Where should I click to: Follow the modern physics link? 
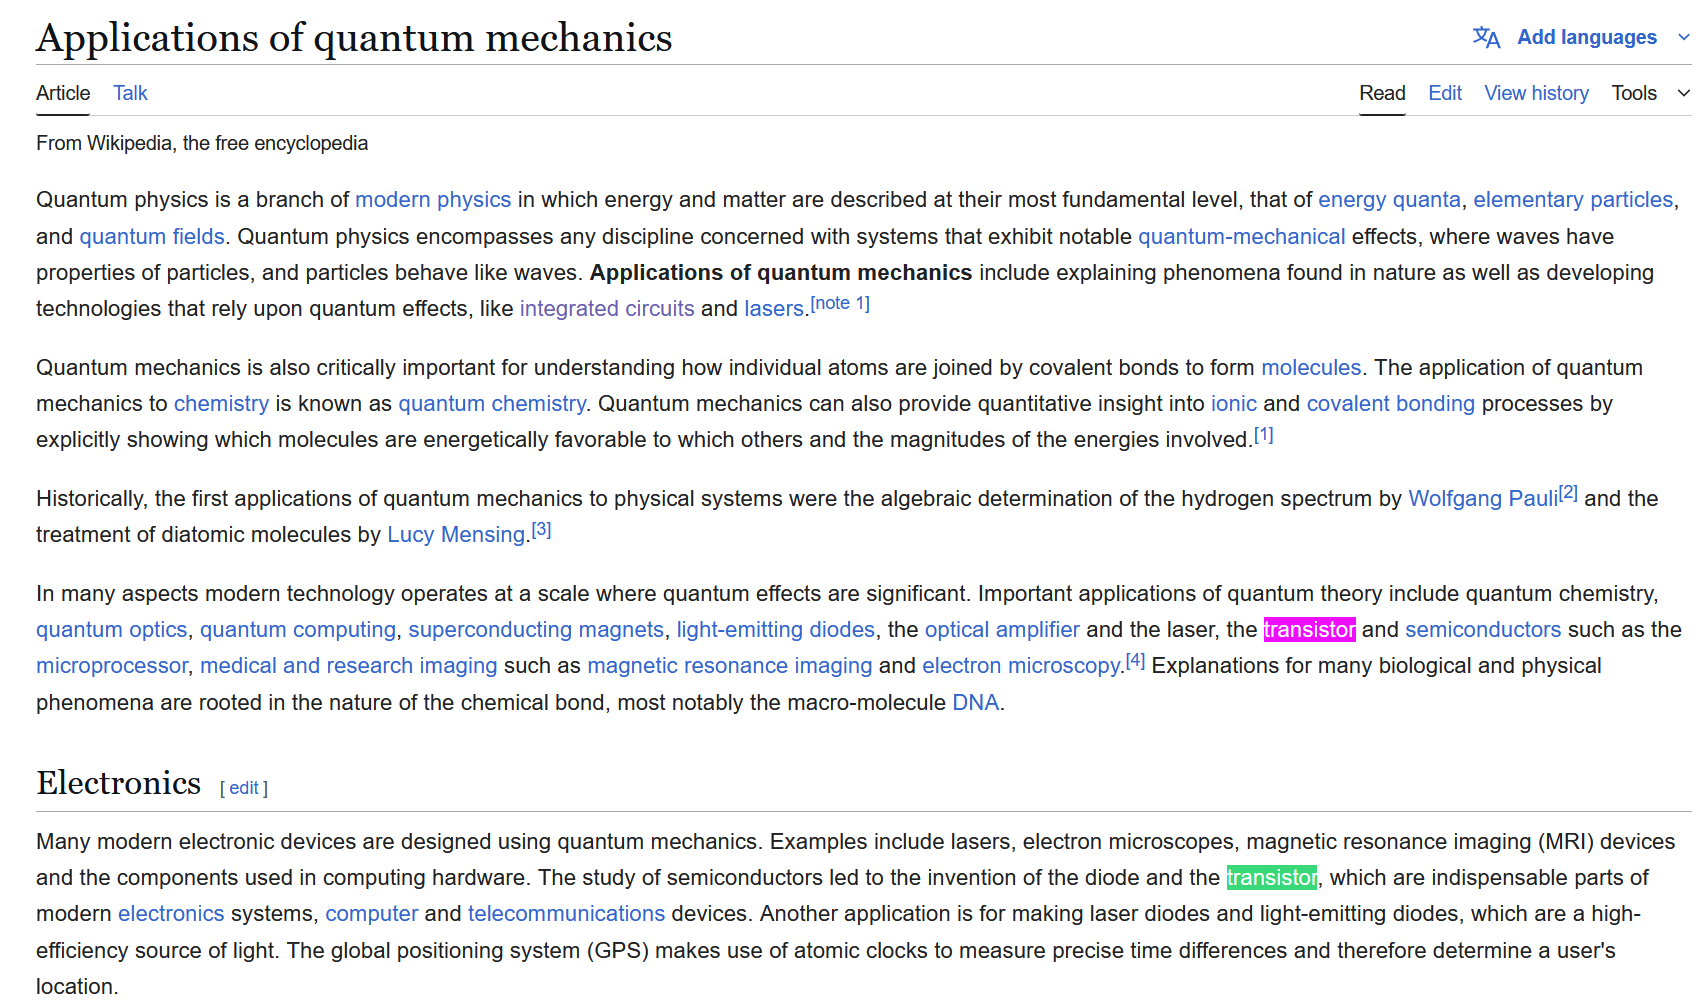tap(433, 200)
